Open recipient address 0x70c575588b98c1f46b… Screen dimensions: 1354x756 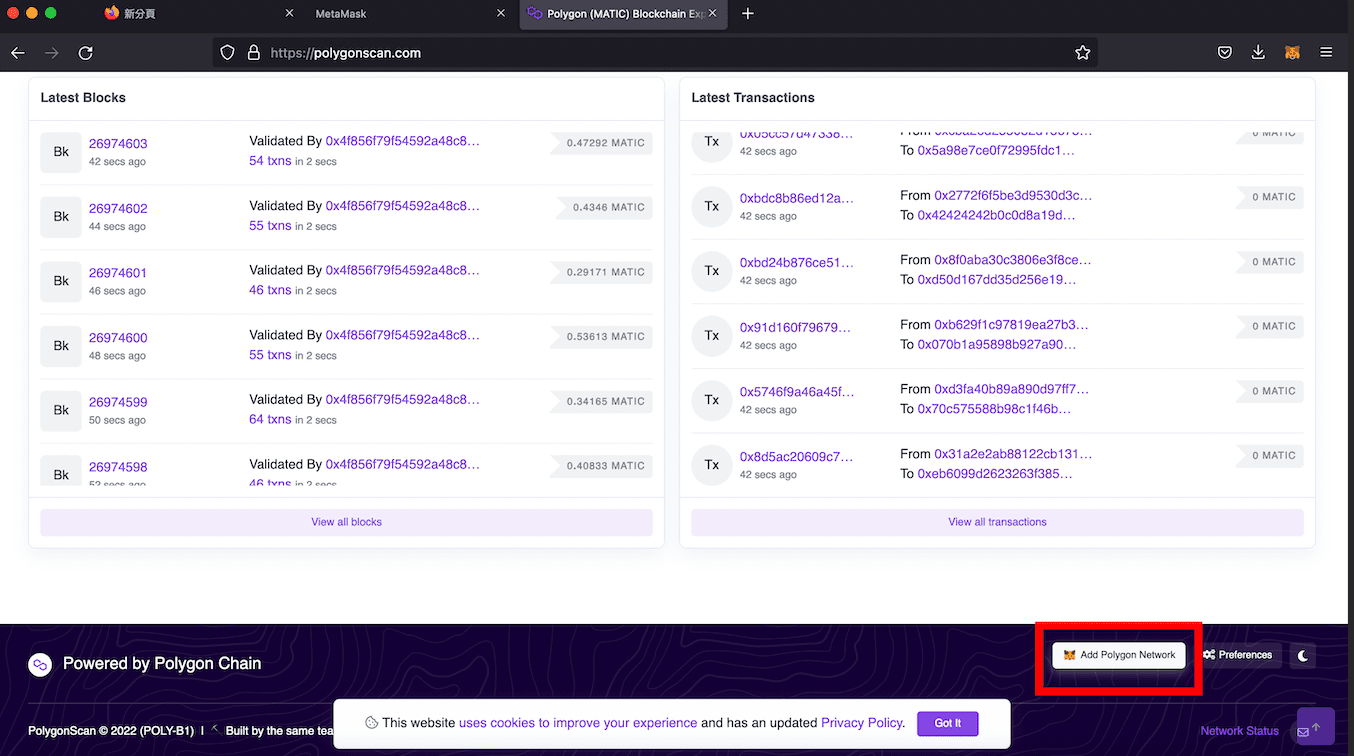tap(994, 409)
